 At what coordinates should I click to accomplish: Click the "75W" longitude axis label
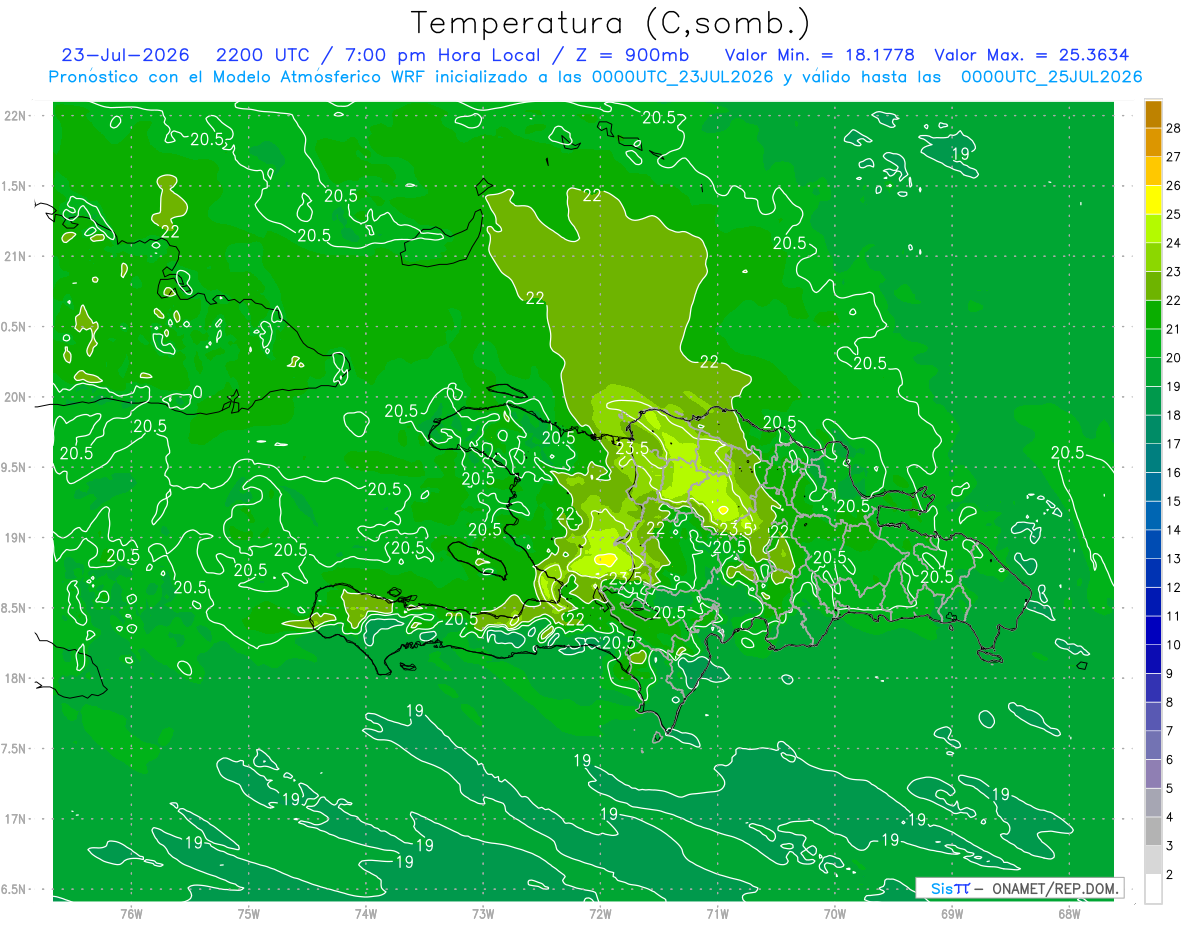(249, 912)
